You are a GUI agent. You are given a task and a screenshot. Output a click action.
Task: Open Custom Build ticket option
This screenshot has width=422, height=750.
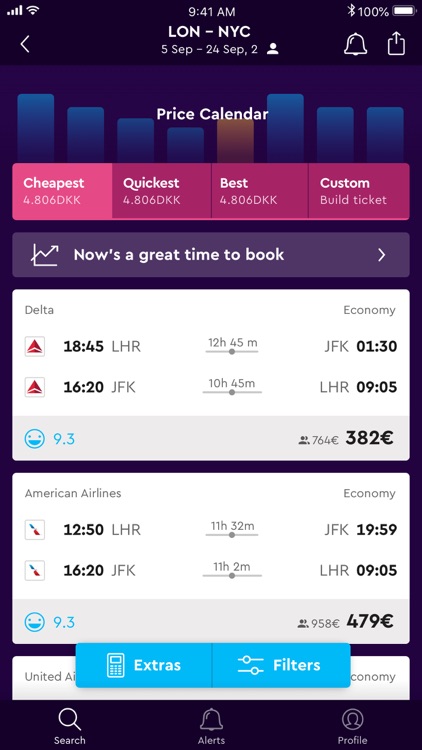(x=359, y=191)
